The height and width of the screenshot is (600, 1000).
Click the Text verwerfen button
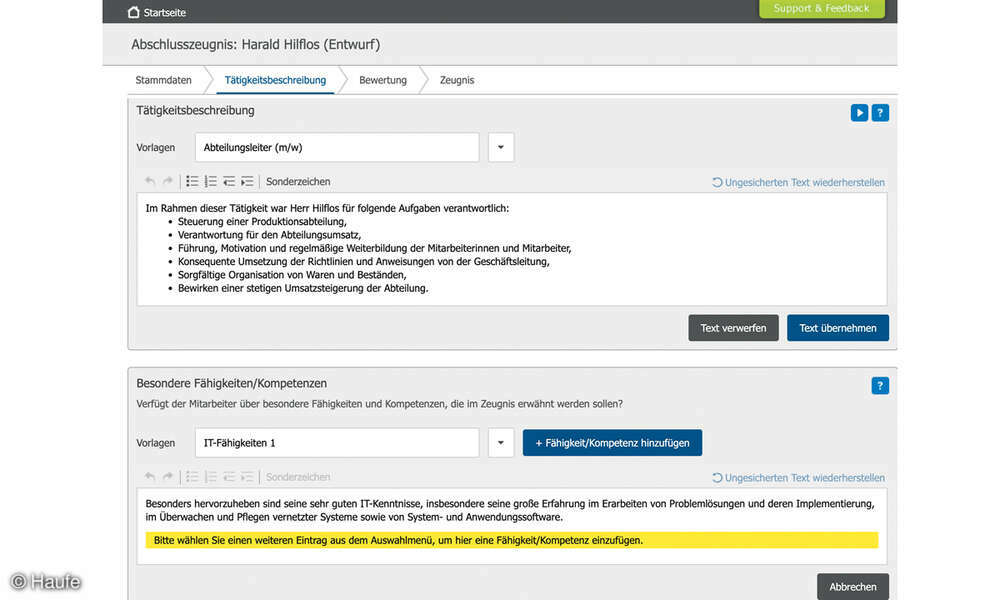(x=733, y=327)
